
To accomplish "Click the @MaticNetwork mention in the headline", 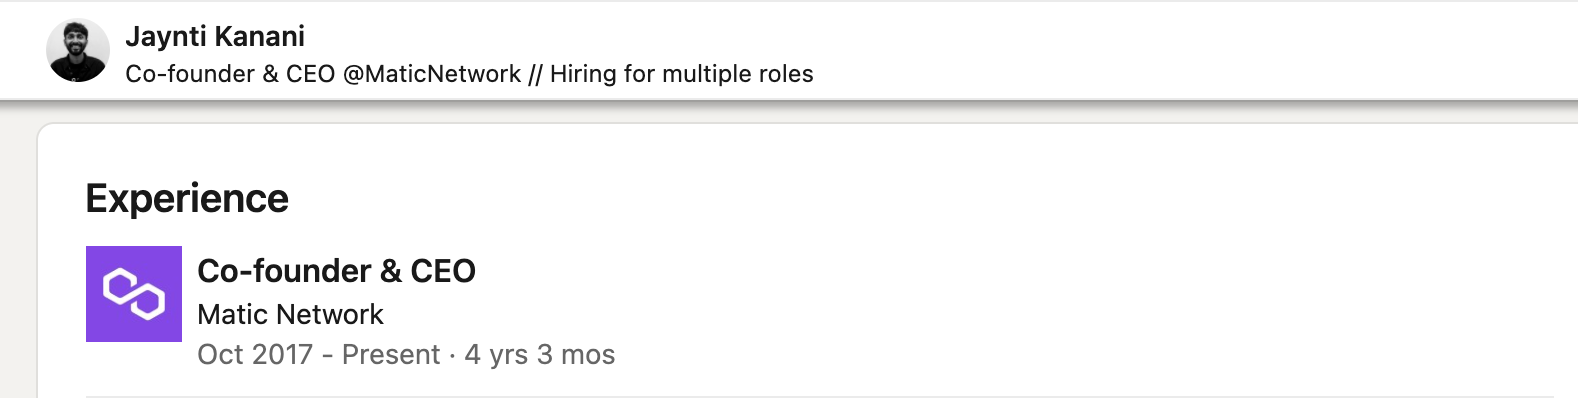I will [432, 74].
